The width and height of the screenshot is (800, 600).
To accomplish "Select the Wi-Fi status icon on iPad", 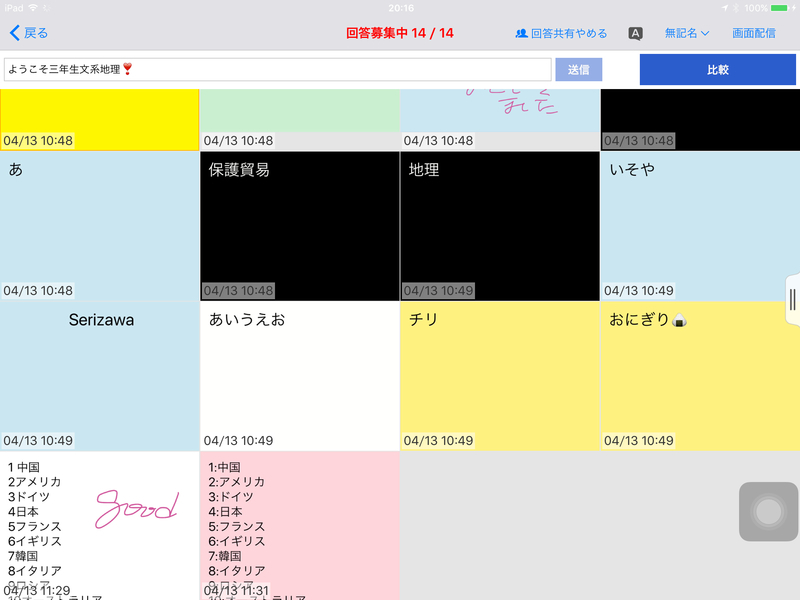I will (34, 8).
